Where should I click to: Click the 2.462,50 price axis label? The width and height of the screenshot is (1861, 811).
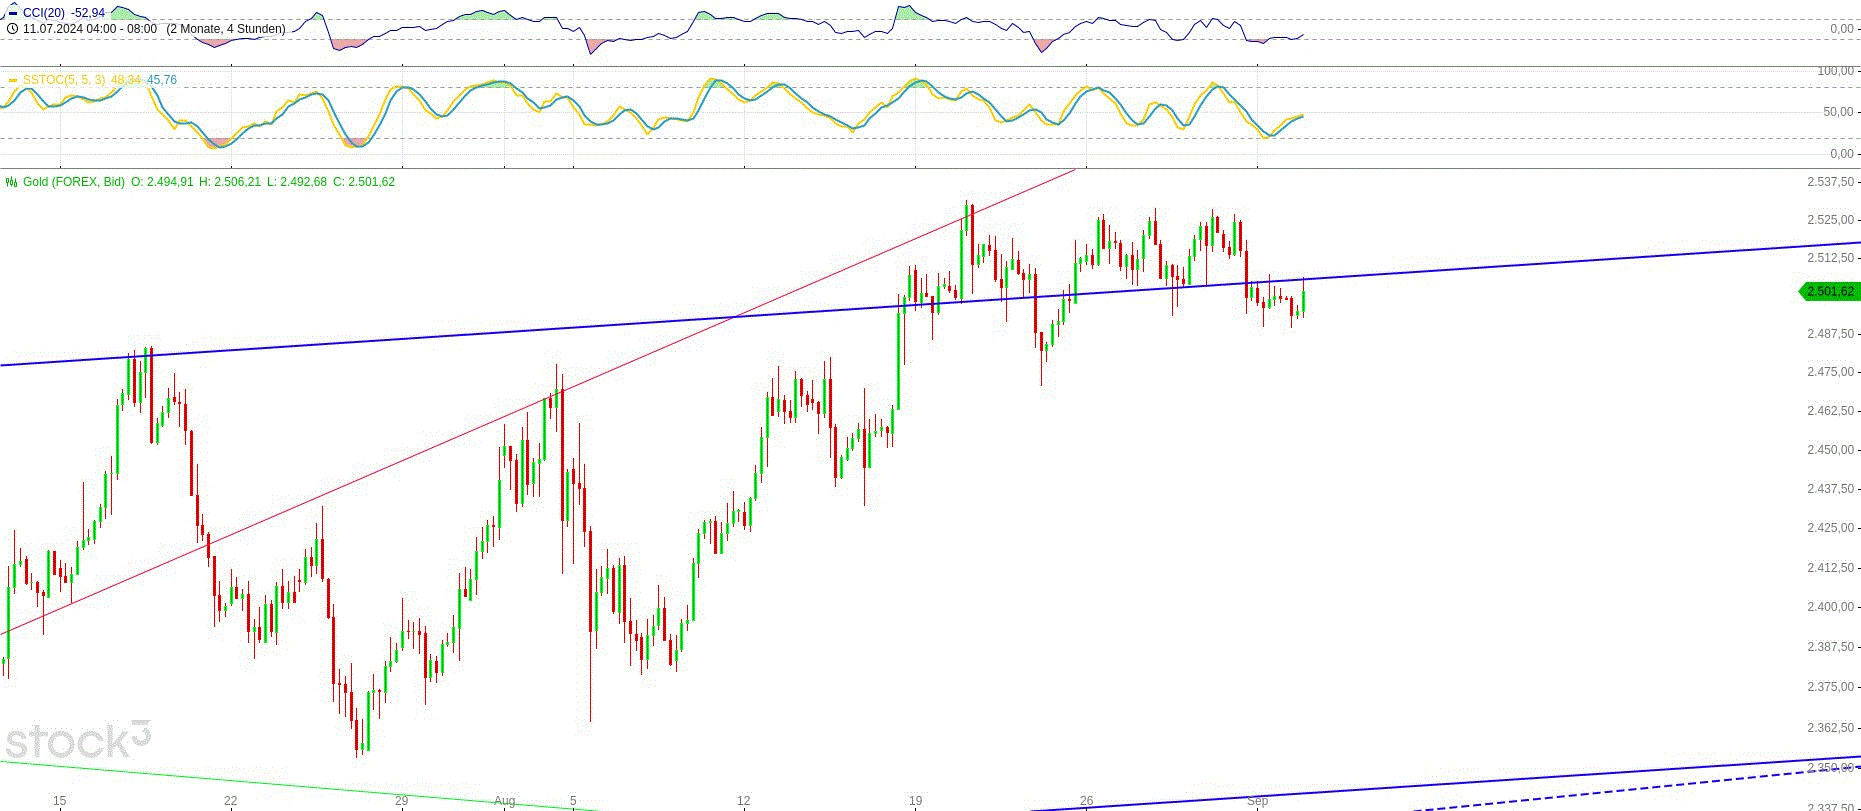pyautogui.click(x=1831, y=411)
